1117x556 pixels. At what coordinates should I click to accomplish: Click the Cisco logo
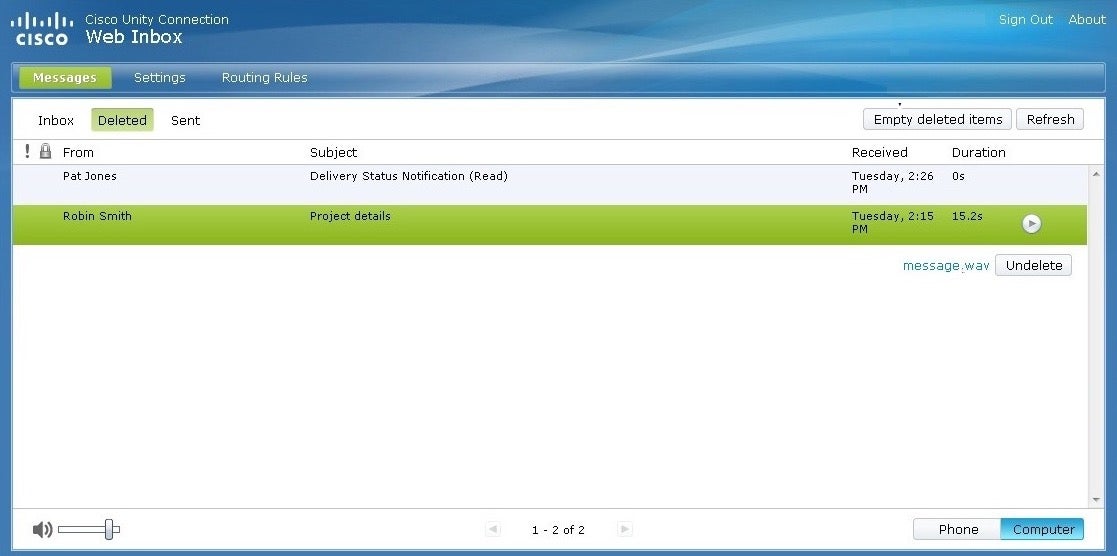(x=42, y=29)
